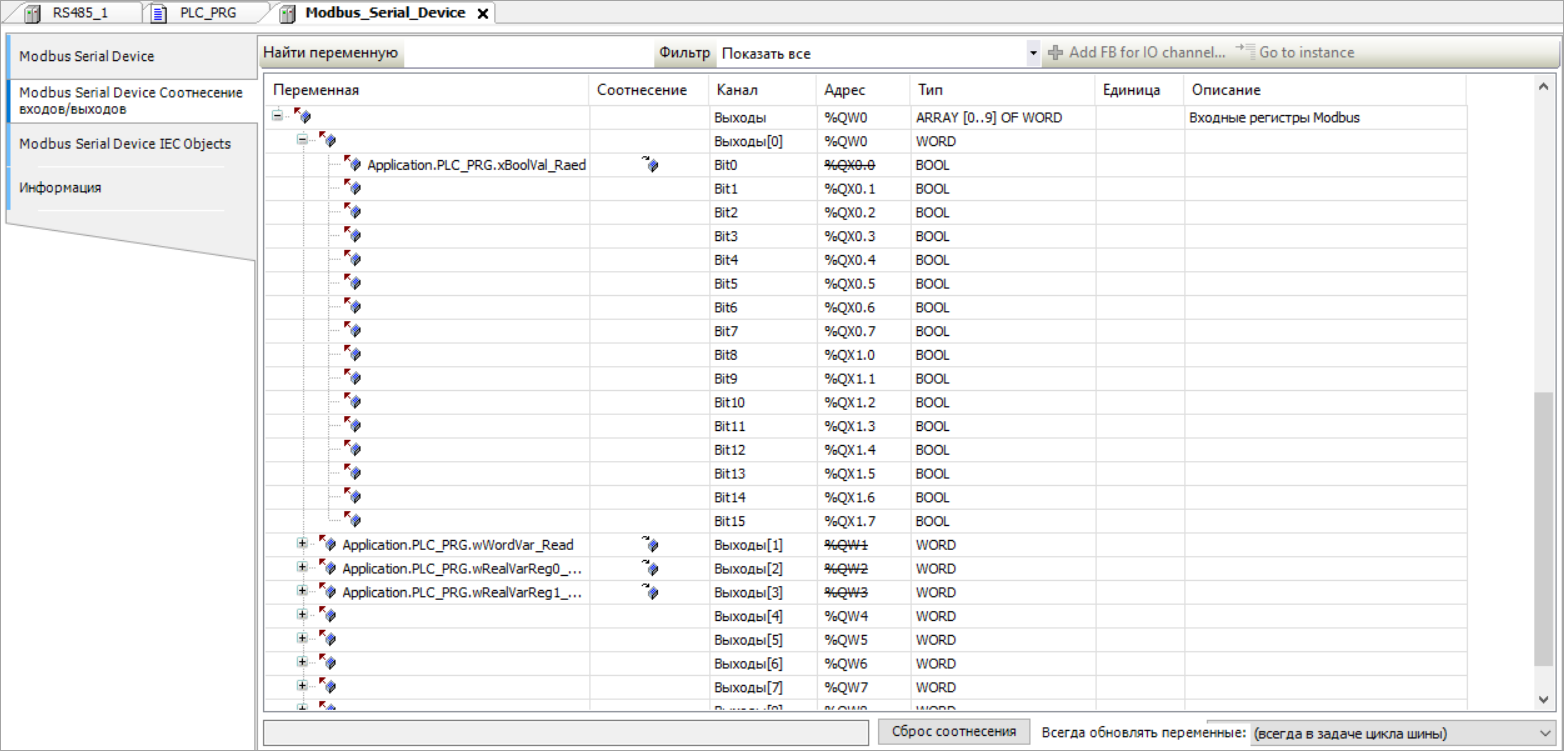Click the Add FB for IO channel icon
The image size is (1564, 751).
coord(1055,53)
